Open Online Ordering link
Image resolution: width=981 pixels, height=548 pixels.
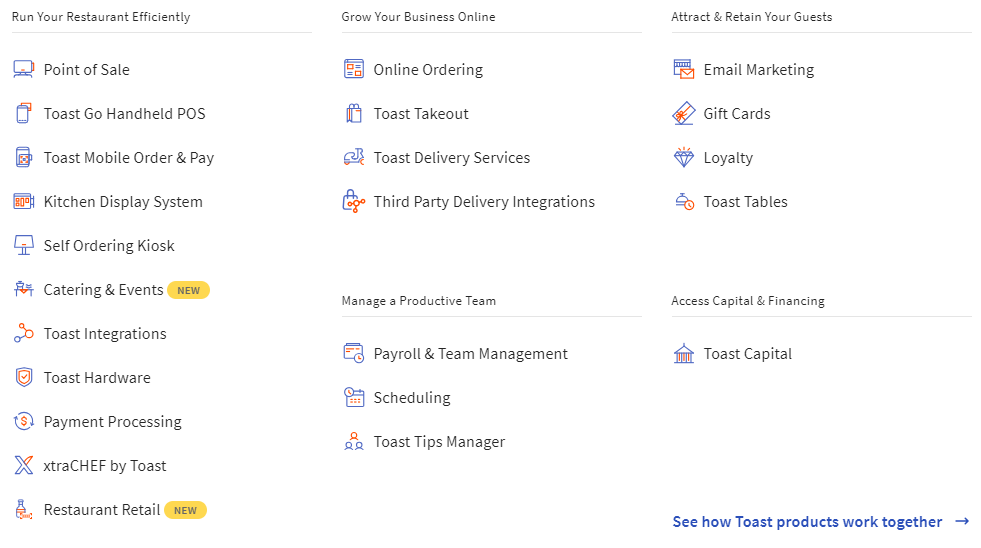click(428, 69)
